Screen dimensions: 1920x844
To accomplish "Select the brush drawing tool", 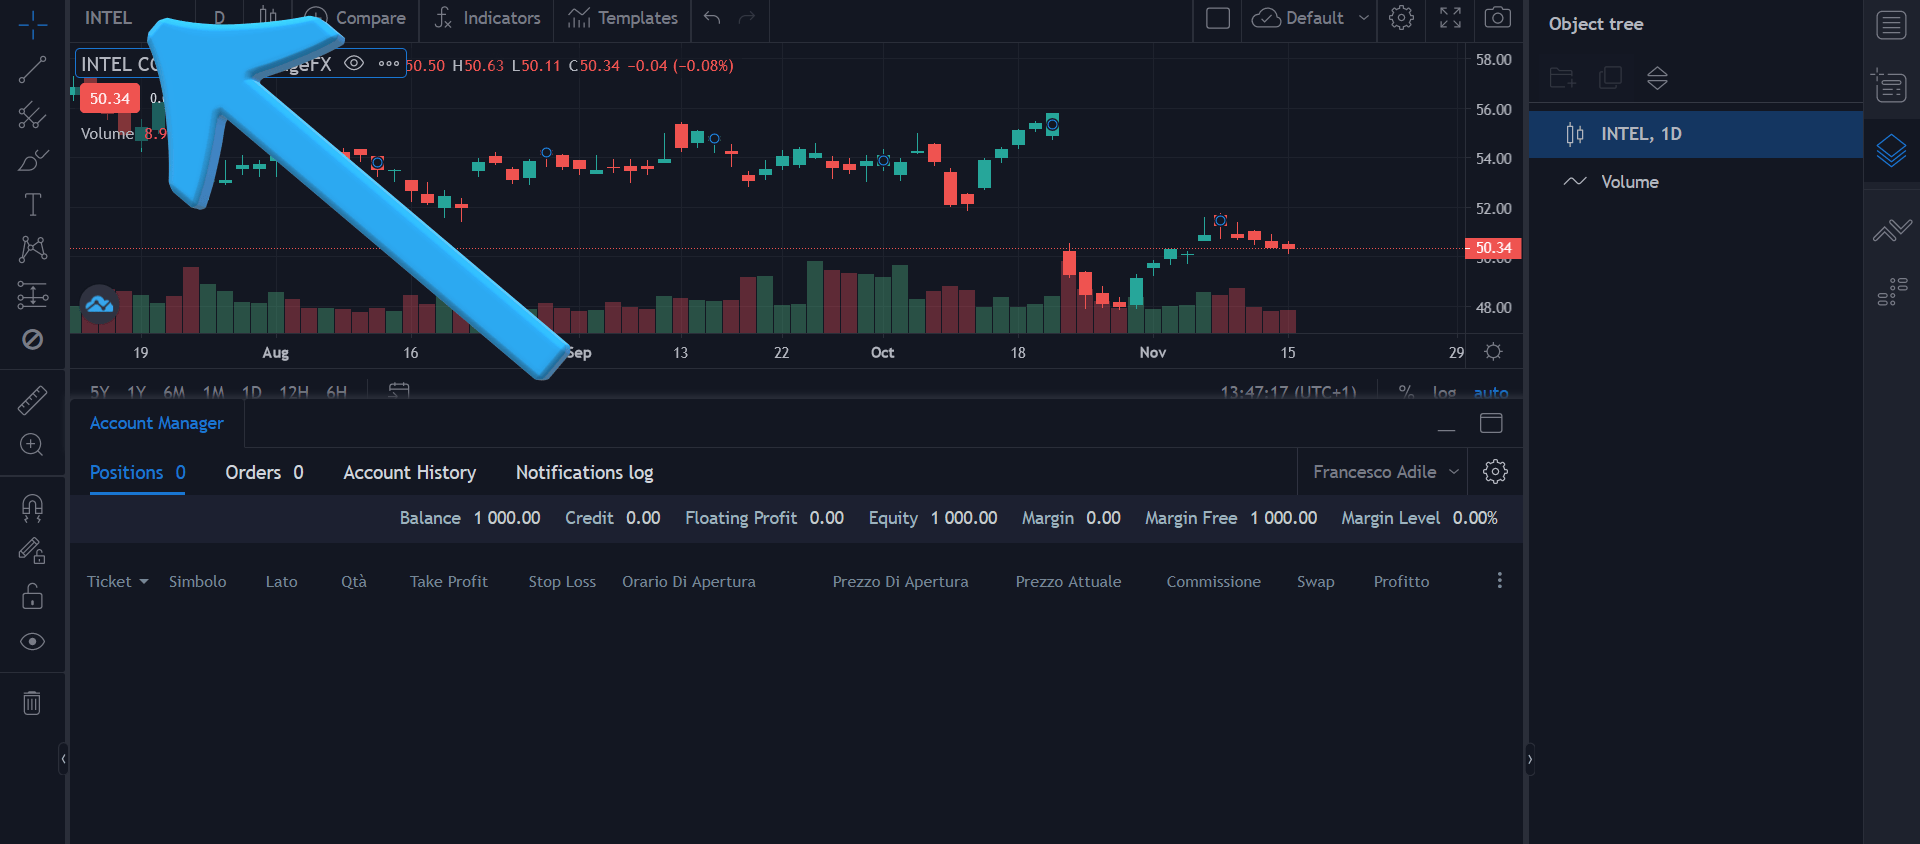I will 32,160.
